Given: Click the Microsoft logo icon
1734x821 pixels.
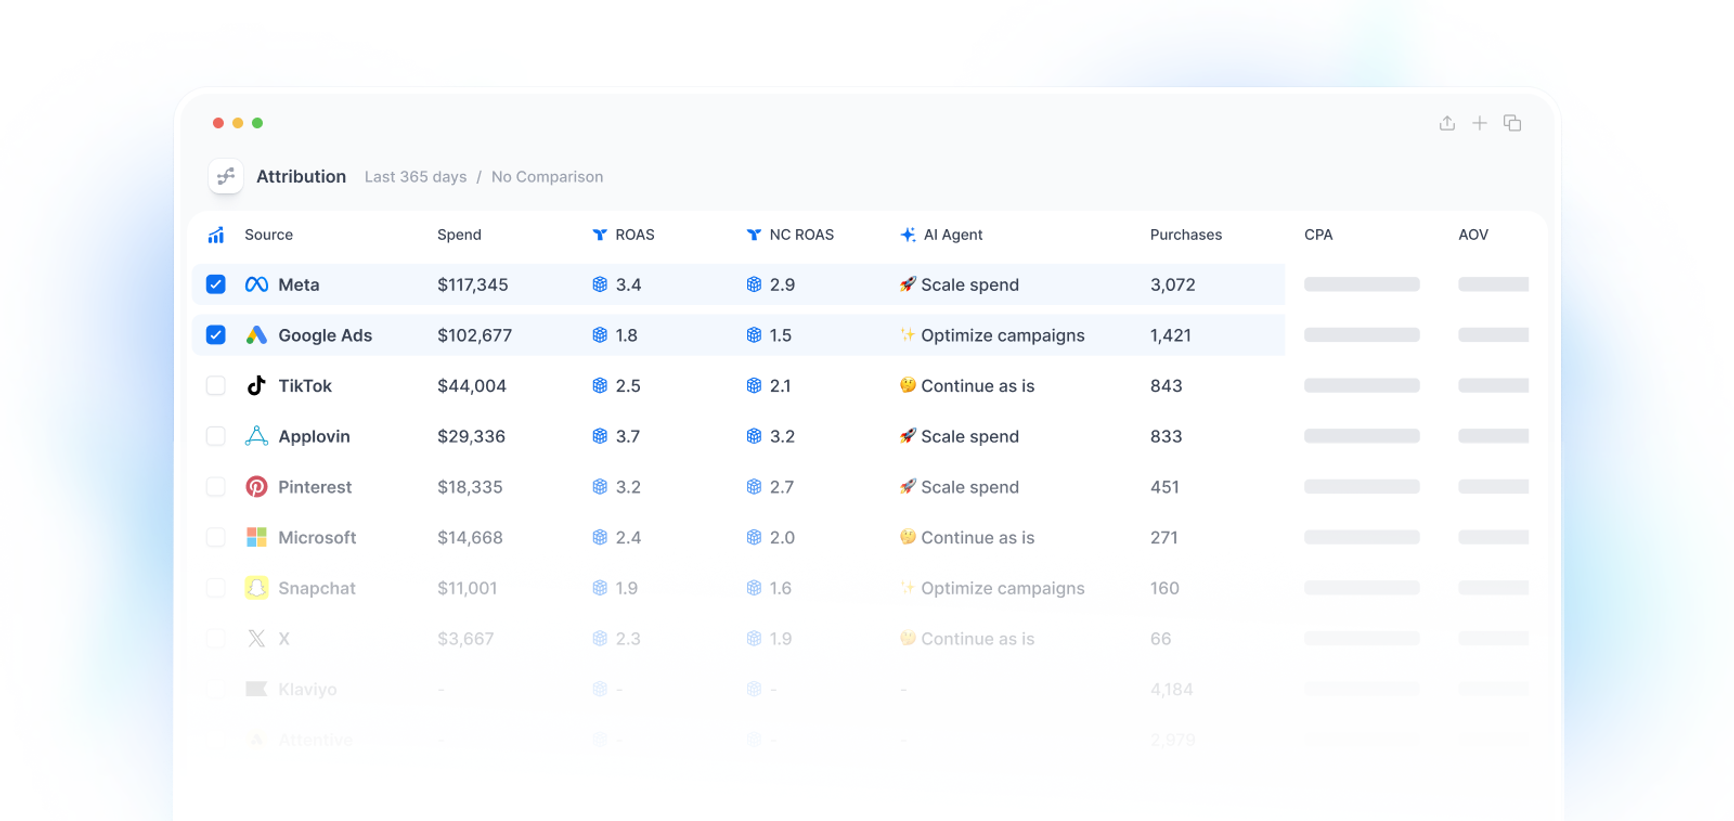Looking at the screenshot, I should 257,537.
